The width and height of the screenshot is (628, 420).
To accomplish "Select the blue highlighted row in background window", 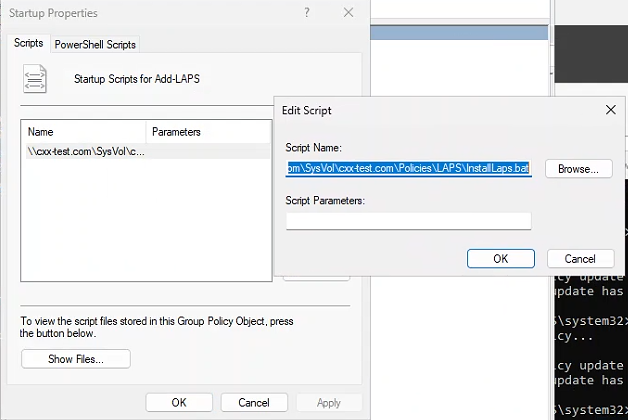I will tap(460, 32).
